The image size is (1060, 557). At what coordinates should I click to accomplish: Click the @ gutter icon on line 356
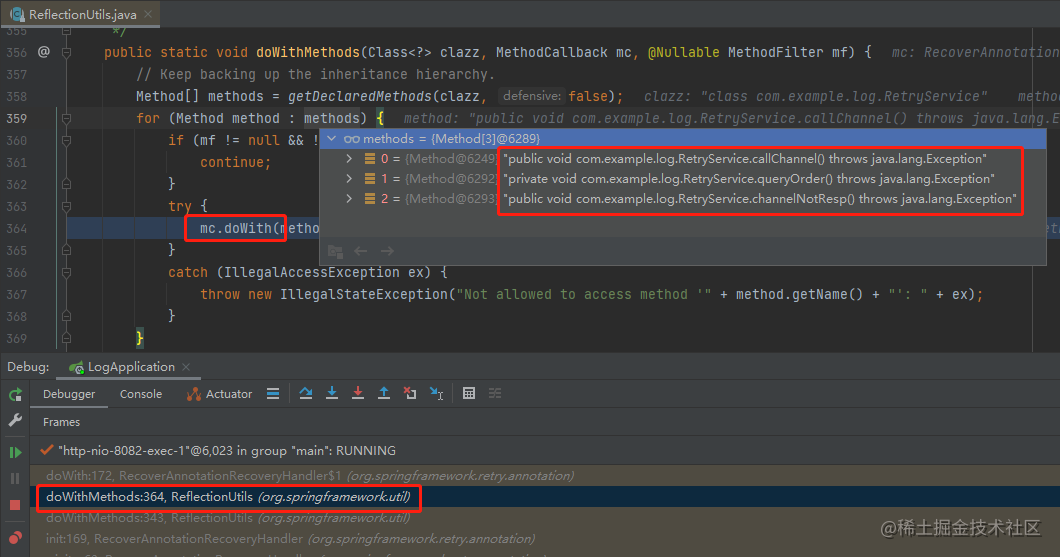tap(44, 52)
